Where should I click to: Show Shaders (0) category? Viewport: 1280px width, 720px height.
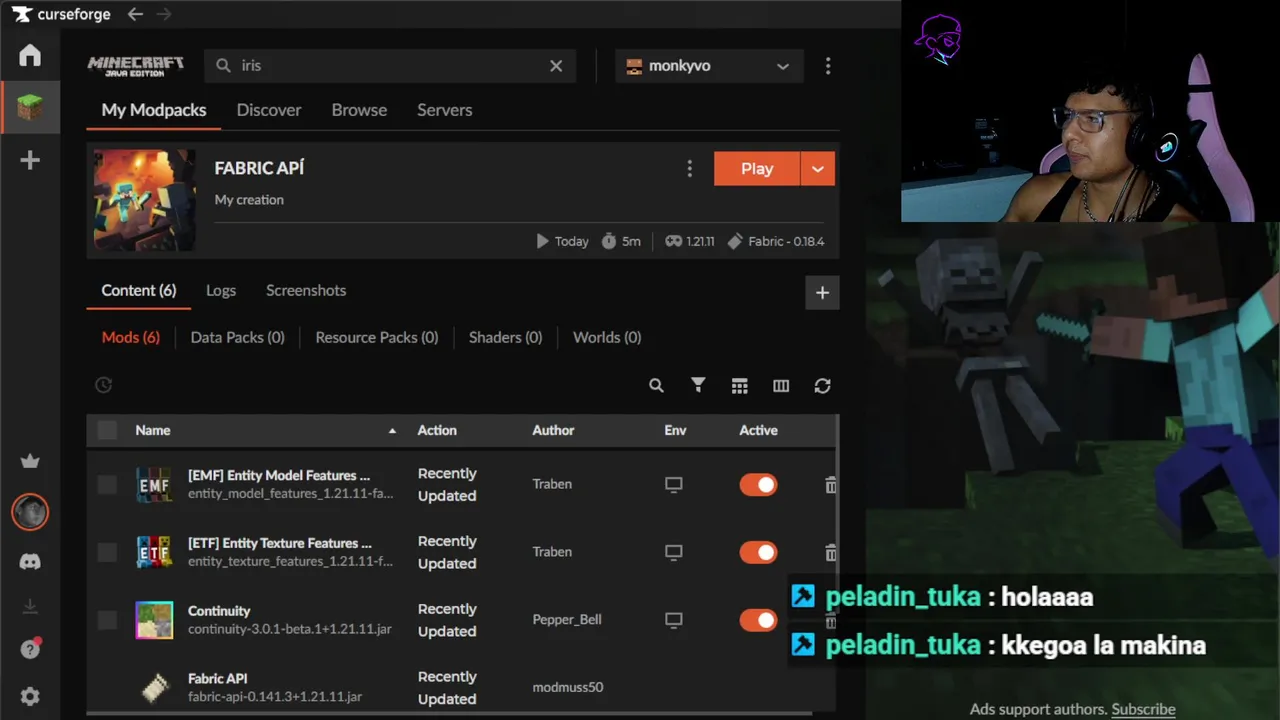[506, 337]
